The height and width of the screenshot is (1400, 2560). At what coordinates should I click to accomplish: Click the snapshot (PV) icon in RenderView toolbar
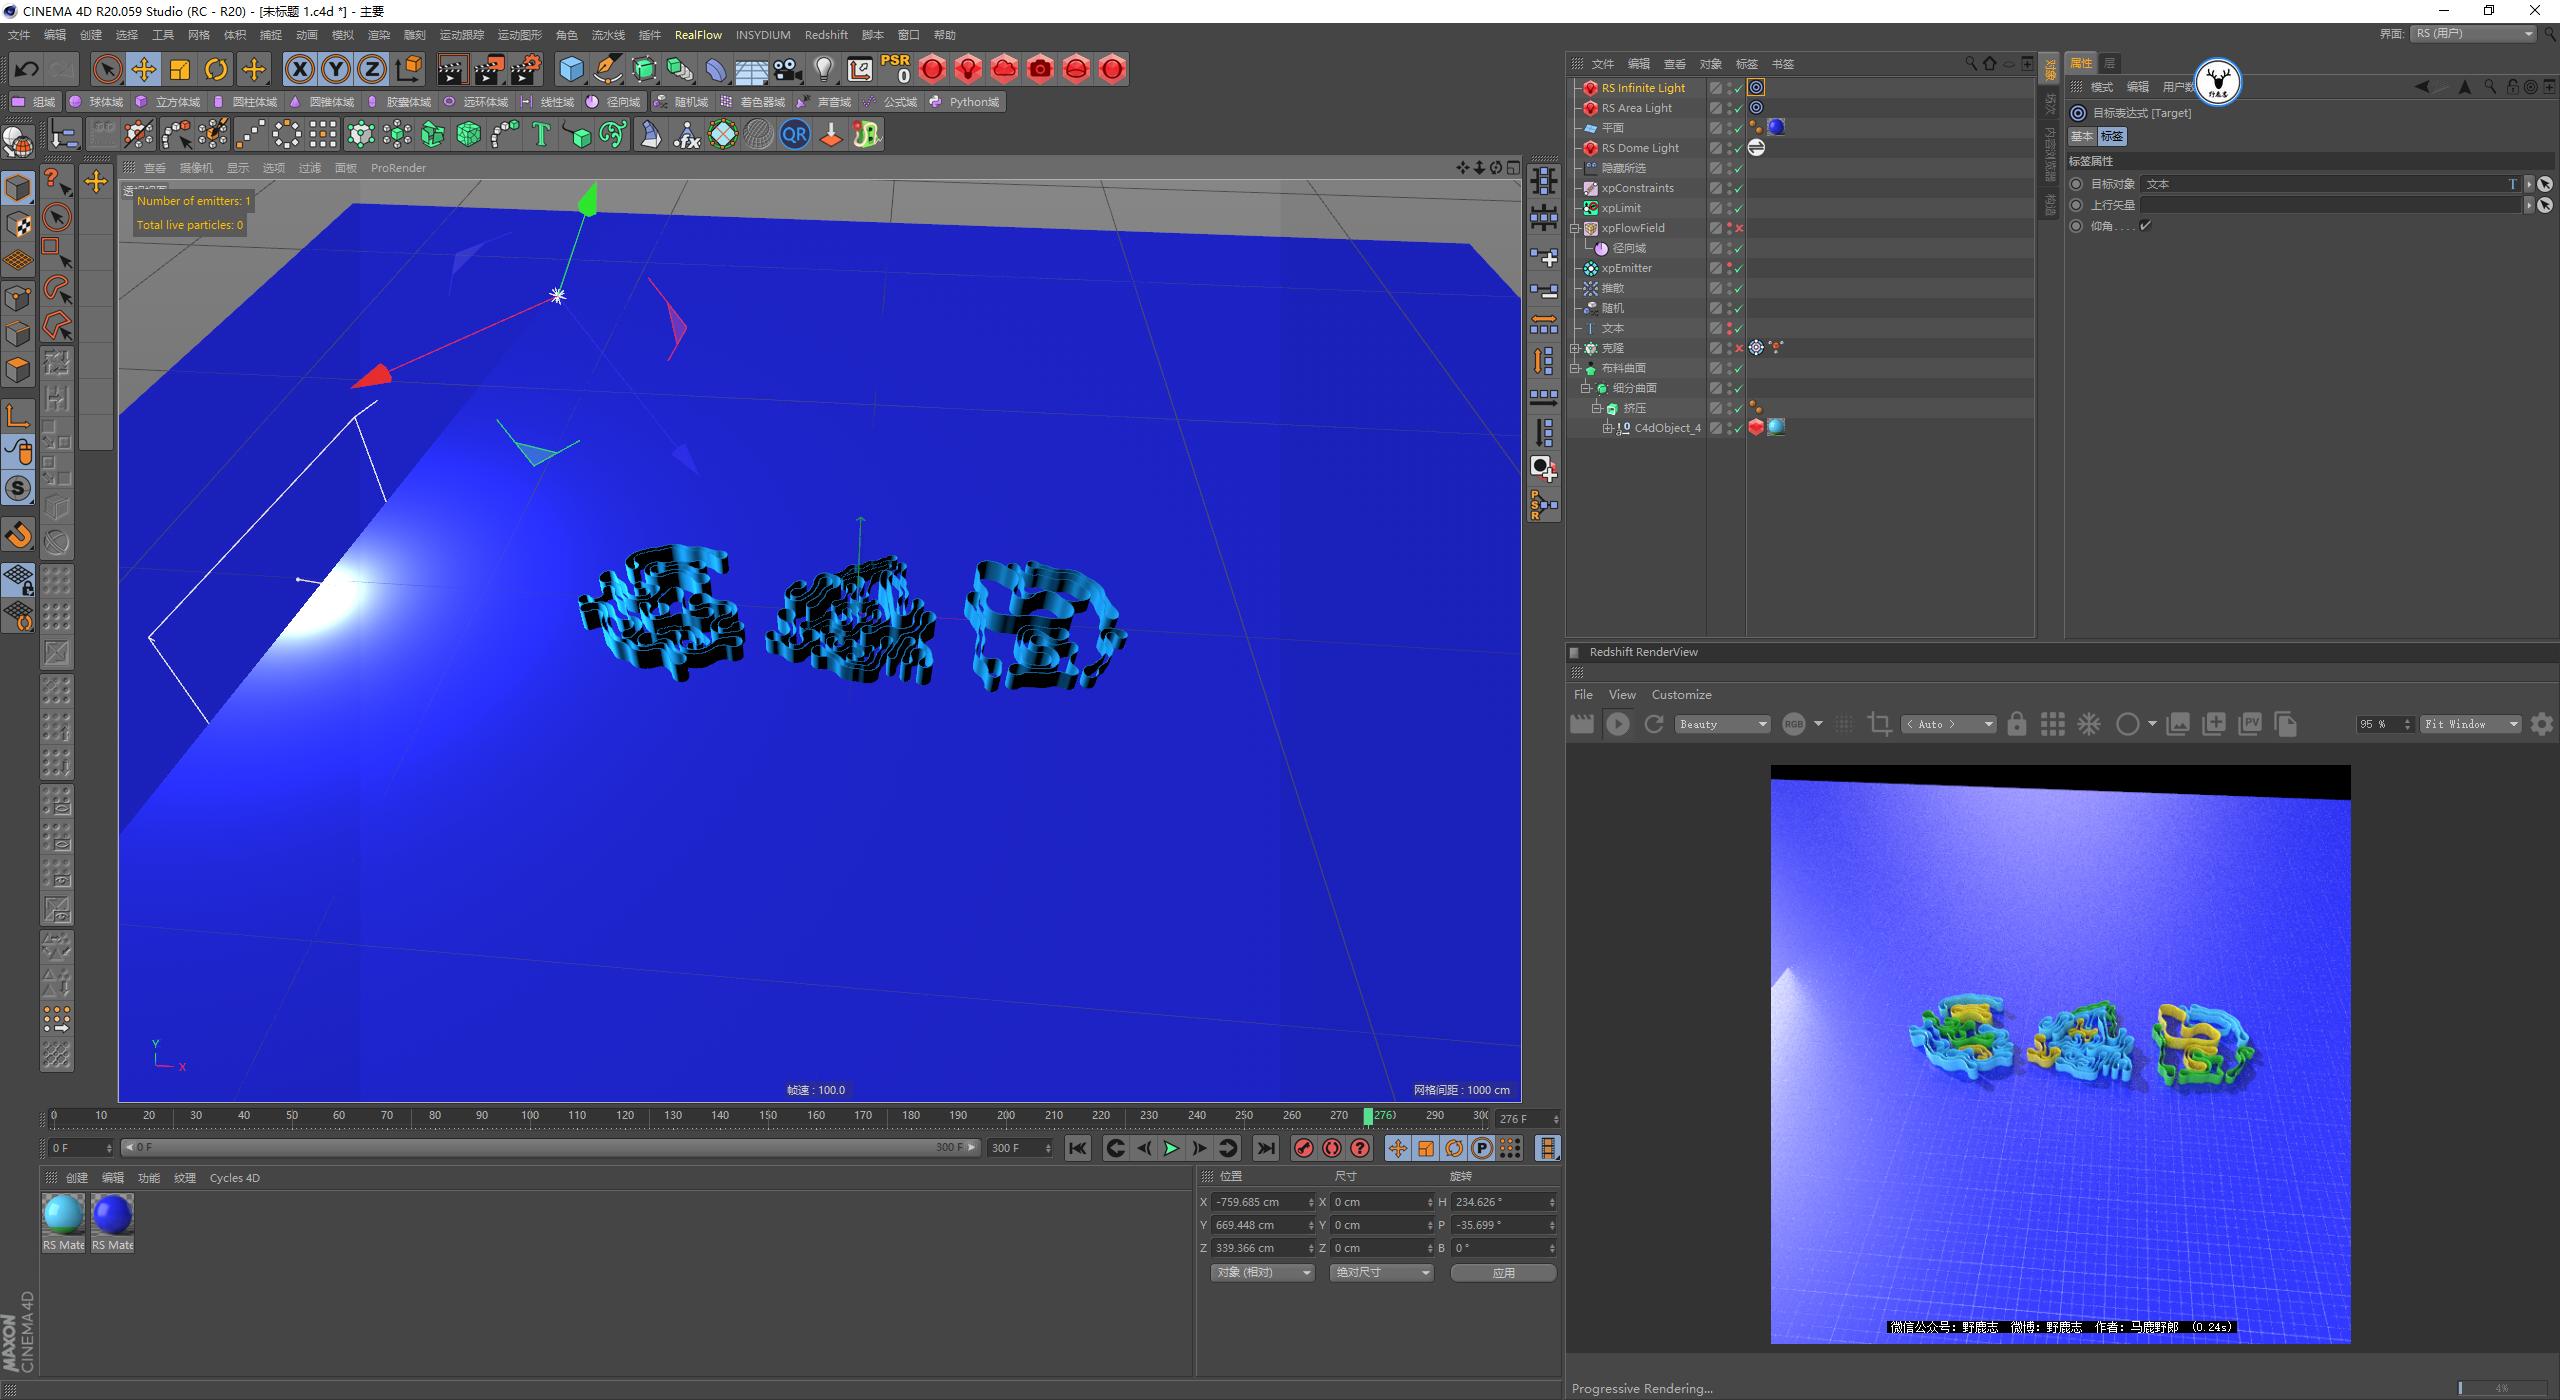point(2251,723)
